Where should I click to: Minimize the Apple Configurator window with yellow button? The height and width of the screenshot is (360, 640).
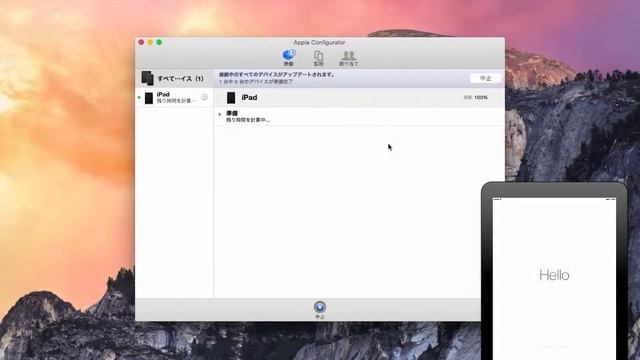150,42
